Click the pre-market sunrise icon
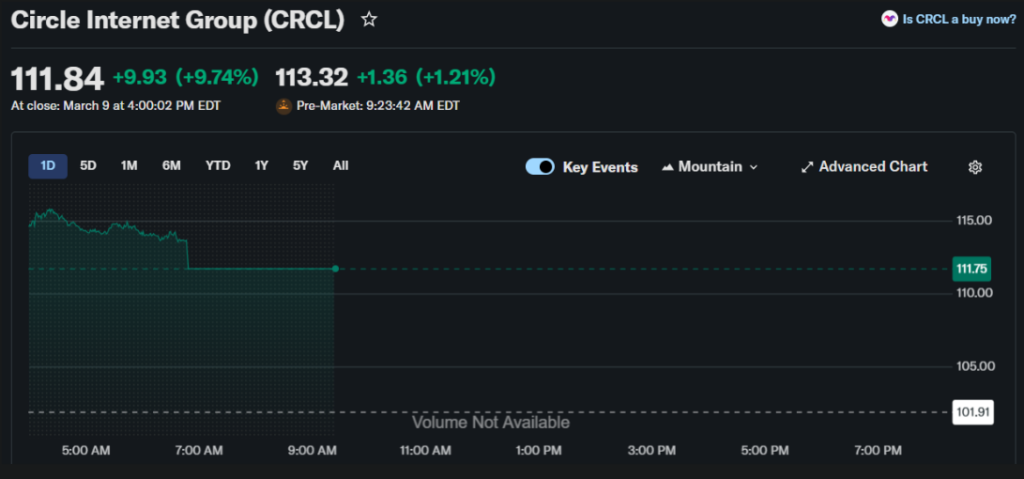The image size is (1024, 479). [284, 106]
